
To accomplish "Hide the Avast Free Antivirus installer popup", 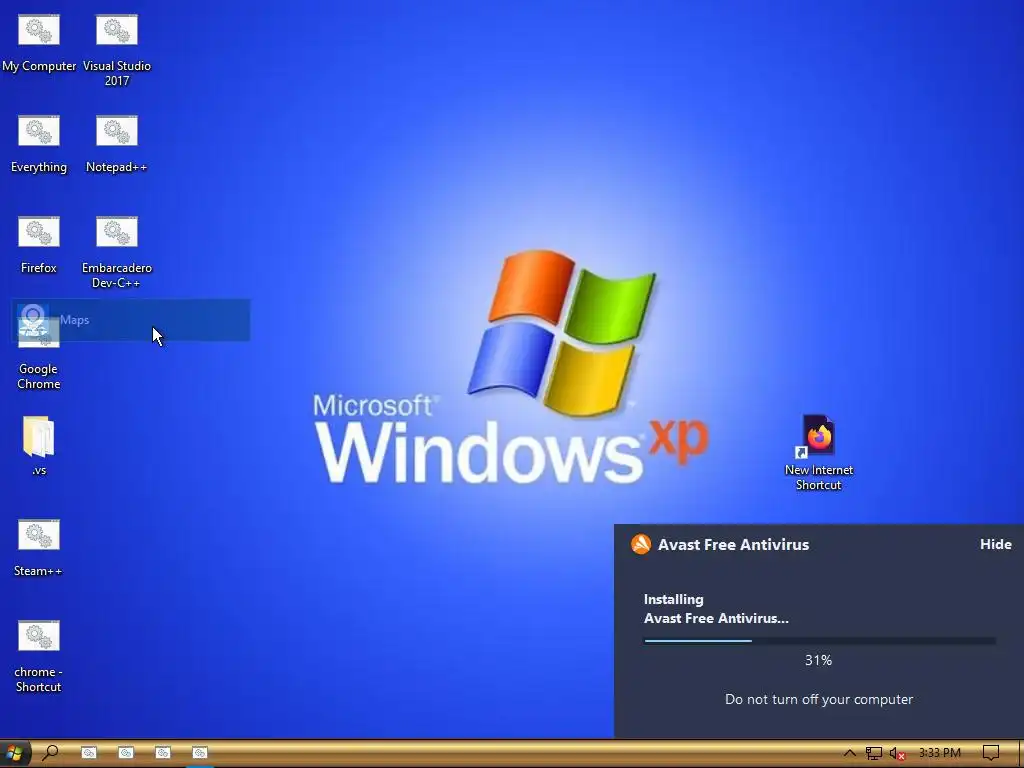I will [995, 544].
